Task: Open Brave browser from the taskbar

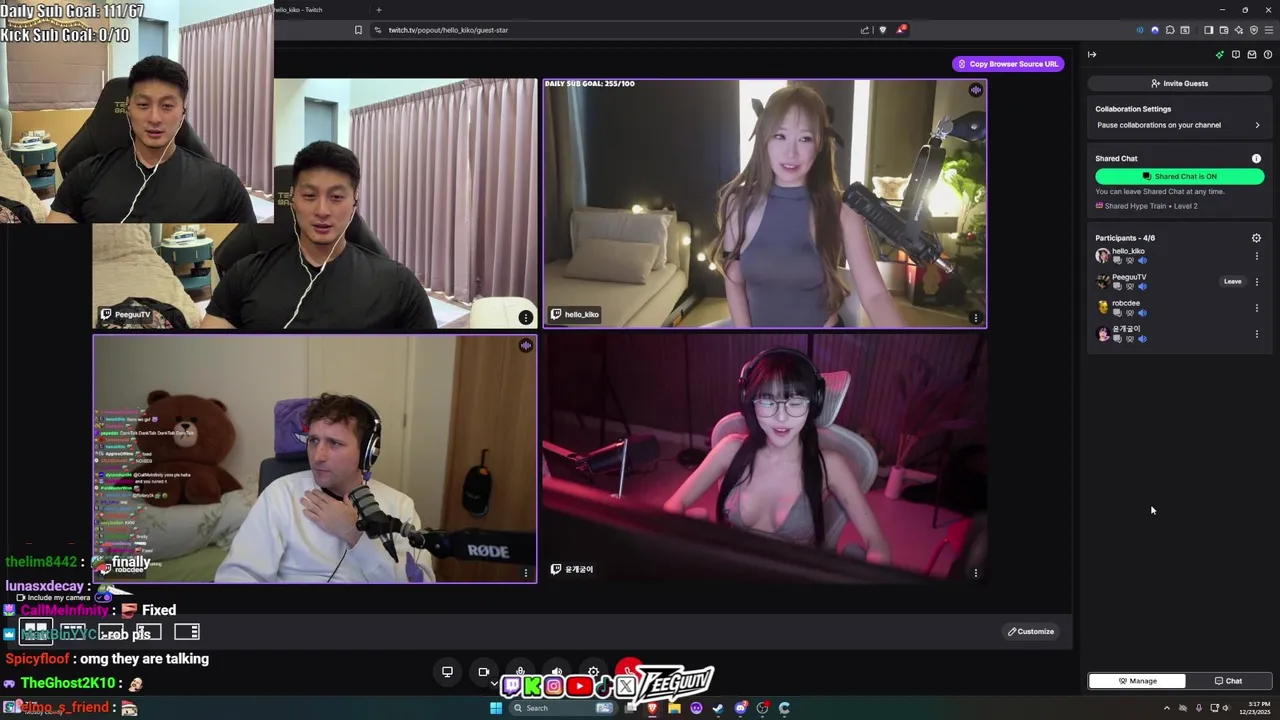Action: pyautogui.click(x=652, y=708)
